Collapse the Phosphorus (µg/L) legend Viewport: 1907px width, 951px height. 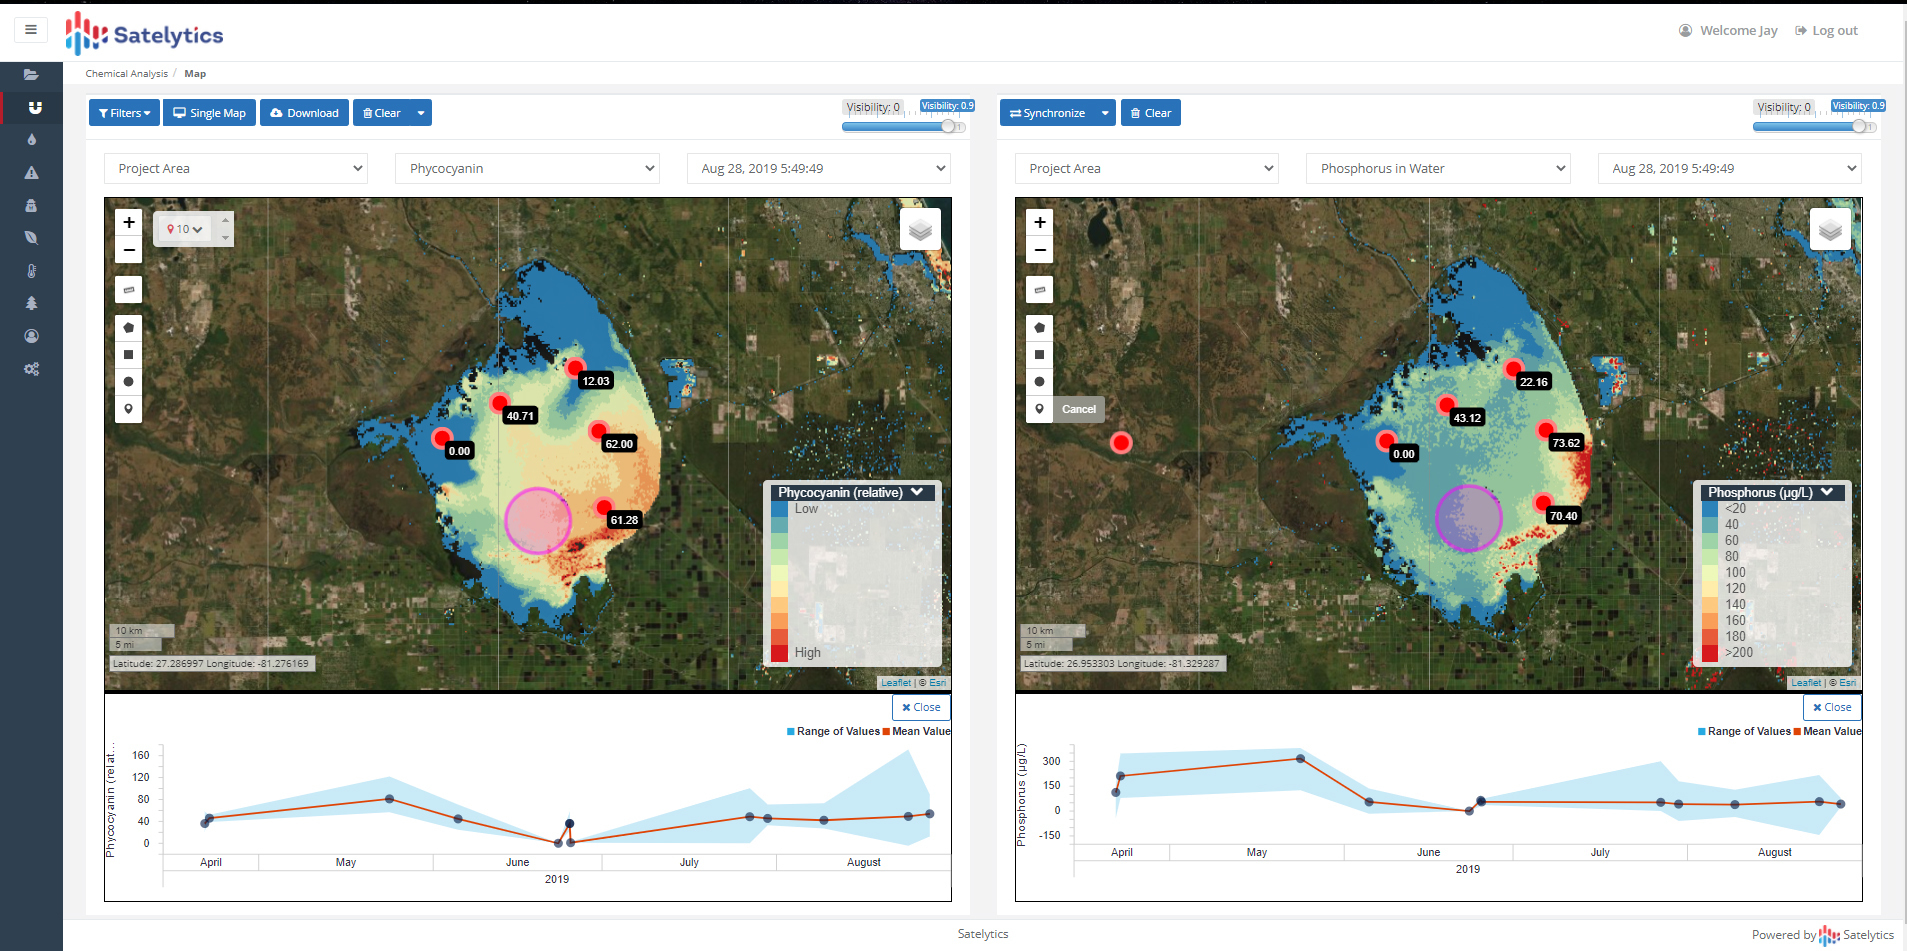1827,492
